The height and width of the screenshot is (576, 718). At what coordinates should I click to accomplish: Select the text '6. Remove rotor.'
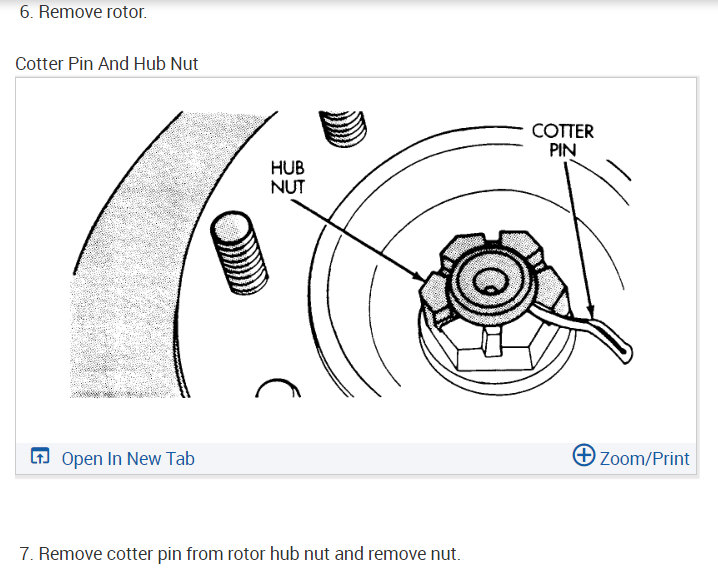(x=83, y=12)
